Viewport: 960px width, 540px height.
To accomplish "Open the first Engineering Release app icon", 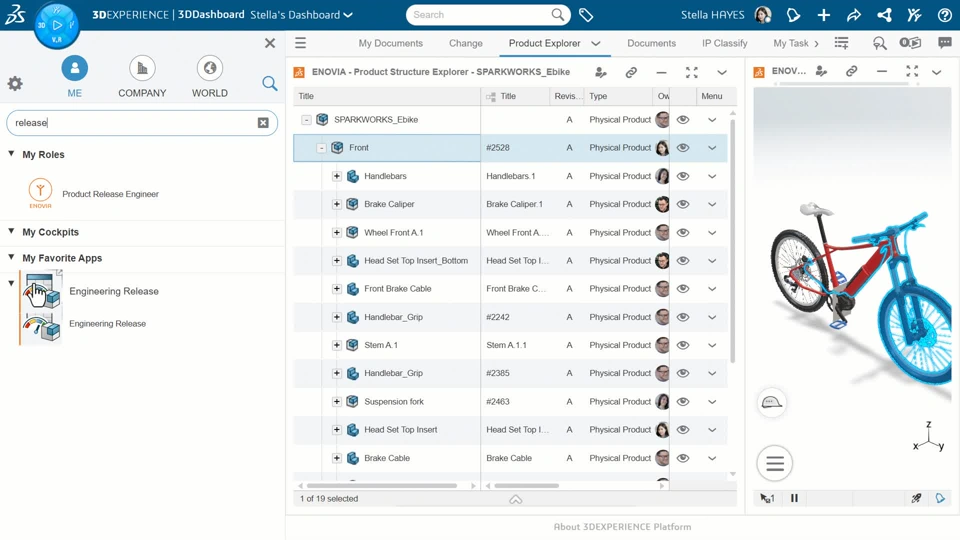I will (x=42, y=291).
